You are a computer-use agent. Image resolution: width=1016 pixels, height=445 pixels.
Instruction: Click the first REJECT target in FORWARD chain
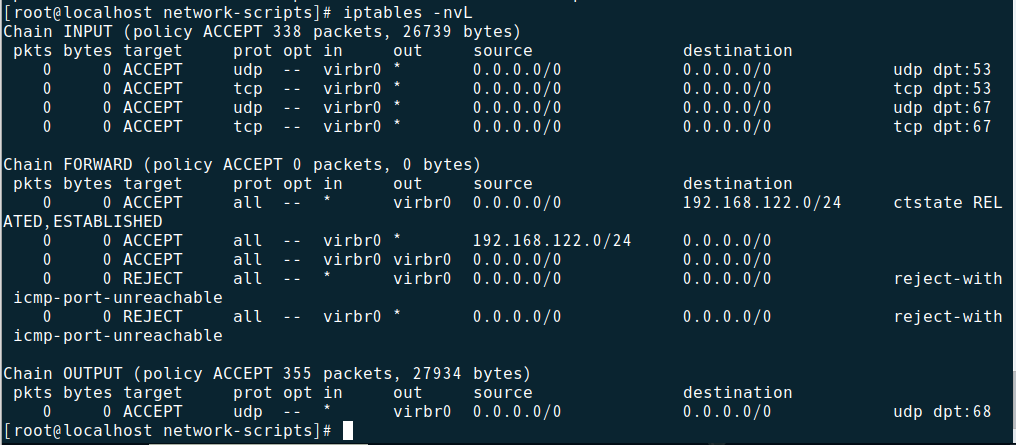[x=153, y=279]
